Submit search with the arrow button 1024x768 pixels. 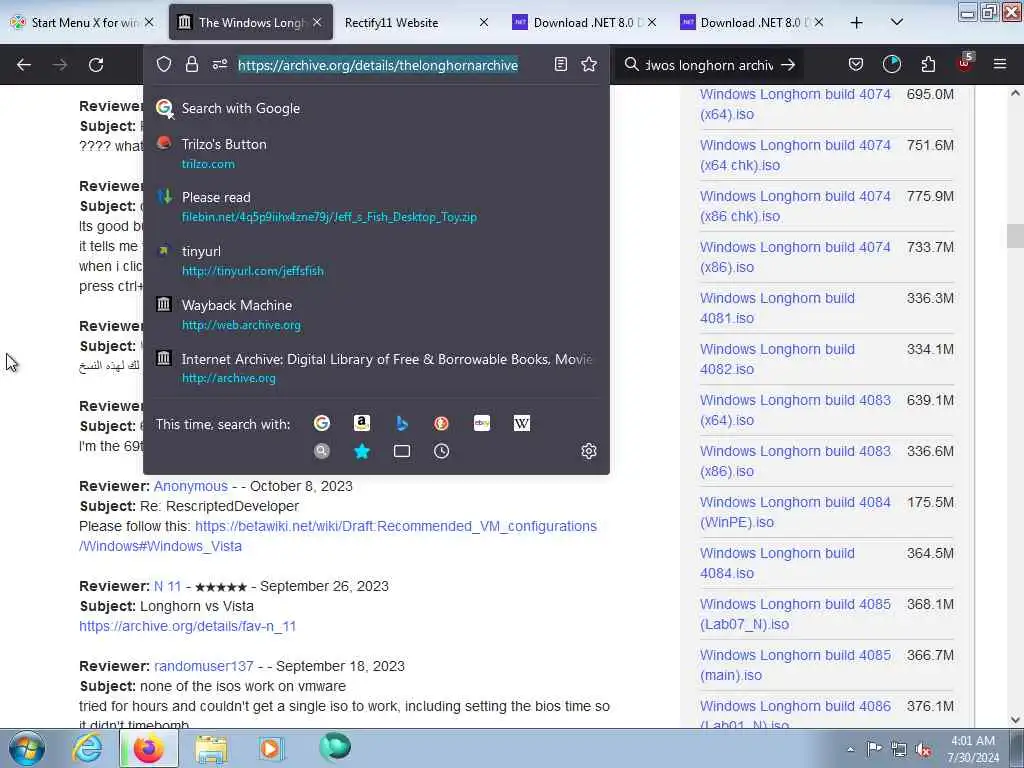788,65
